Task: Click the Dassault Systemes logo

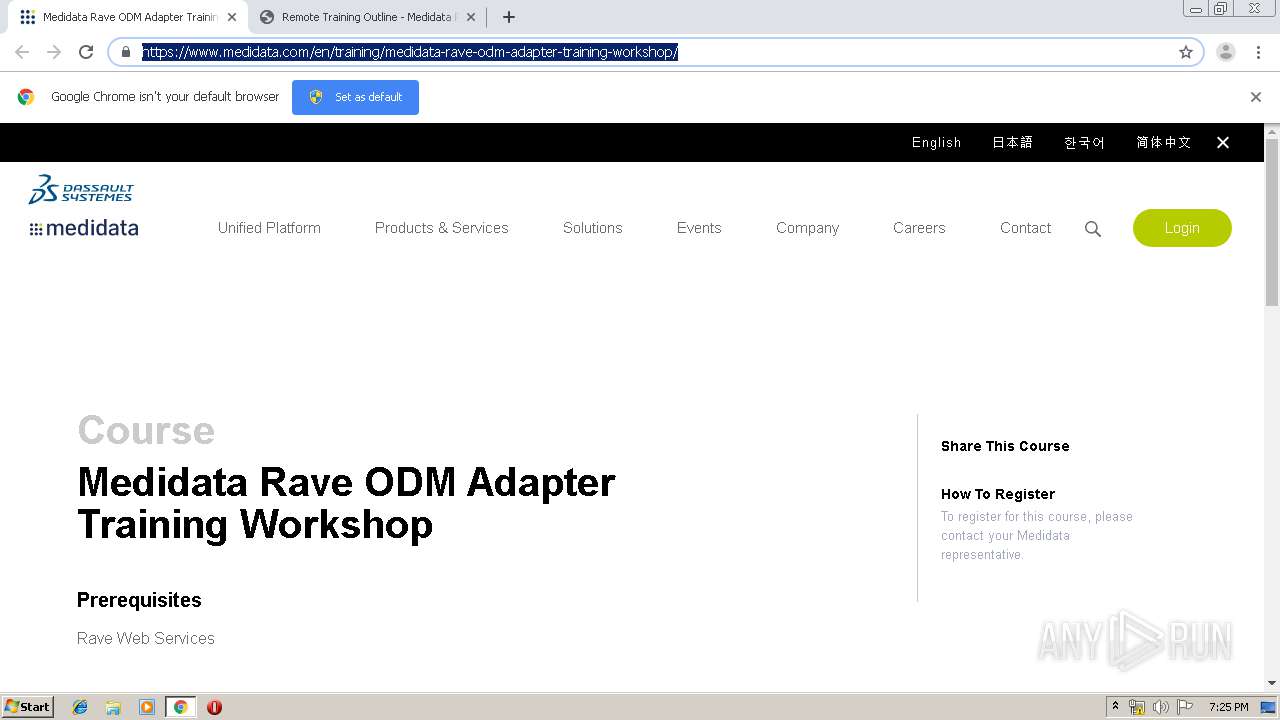Action: tap(81, 189)
